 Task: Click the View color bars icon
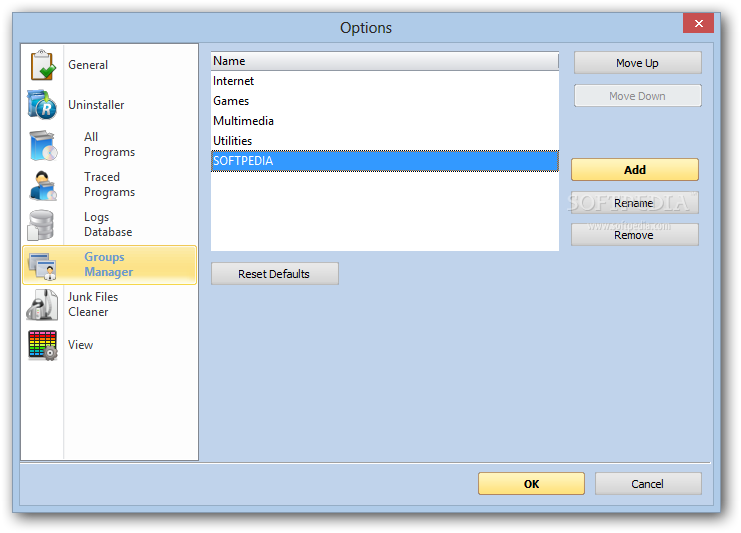tap(43, 345)
